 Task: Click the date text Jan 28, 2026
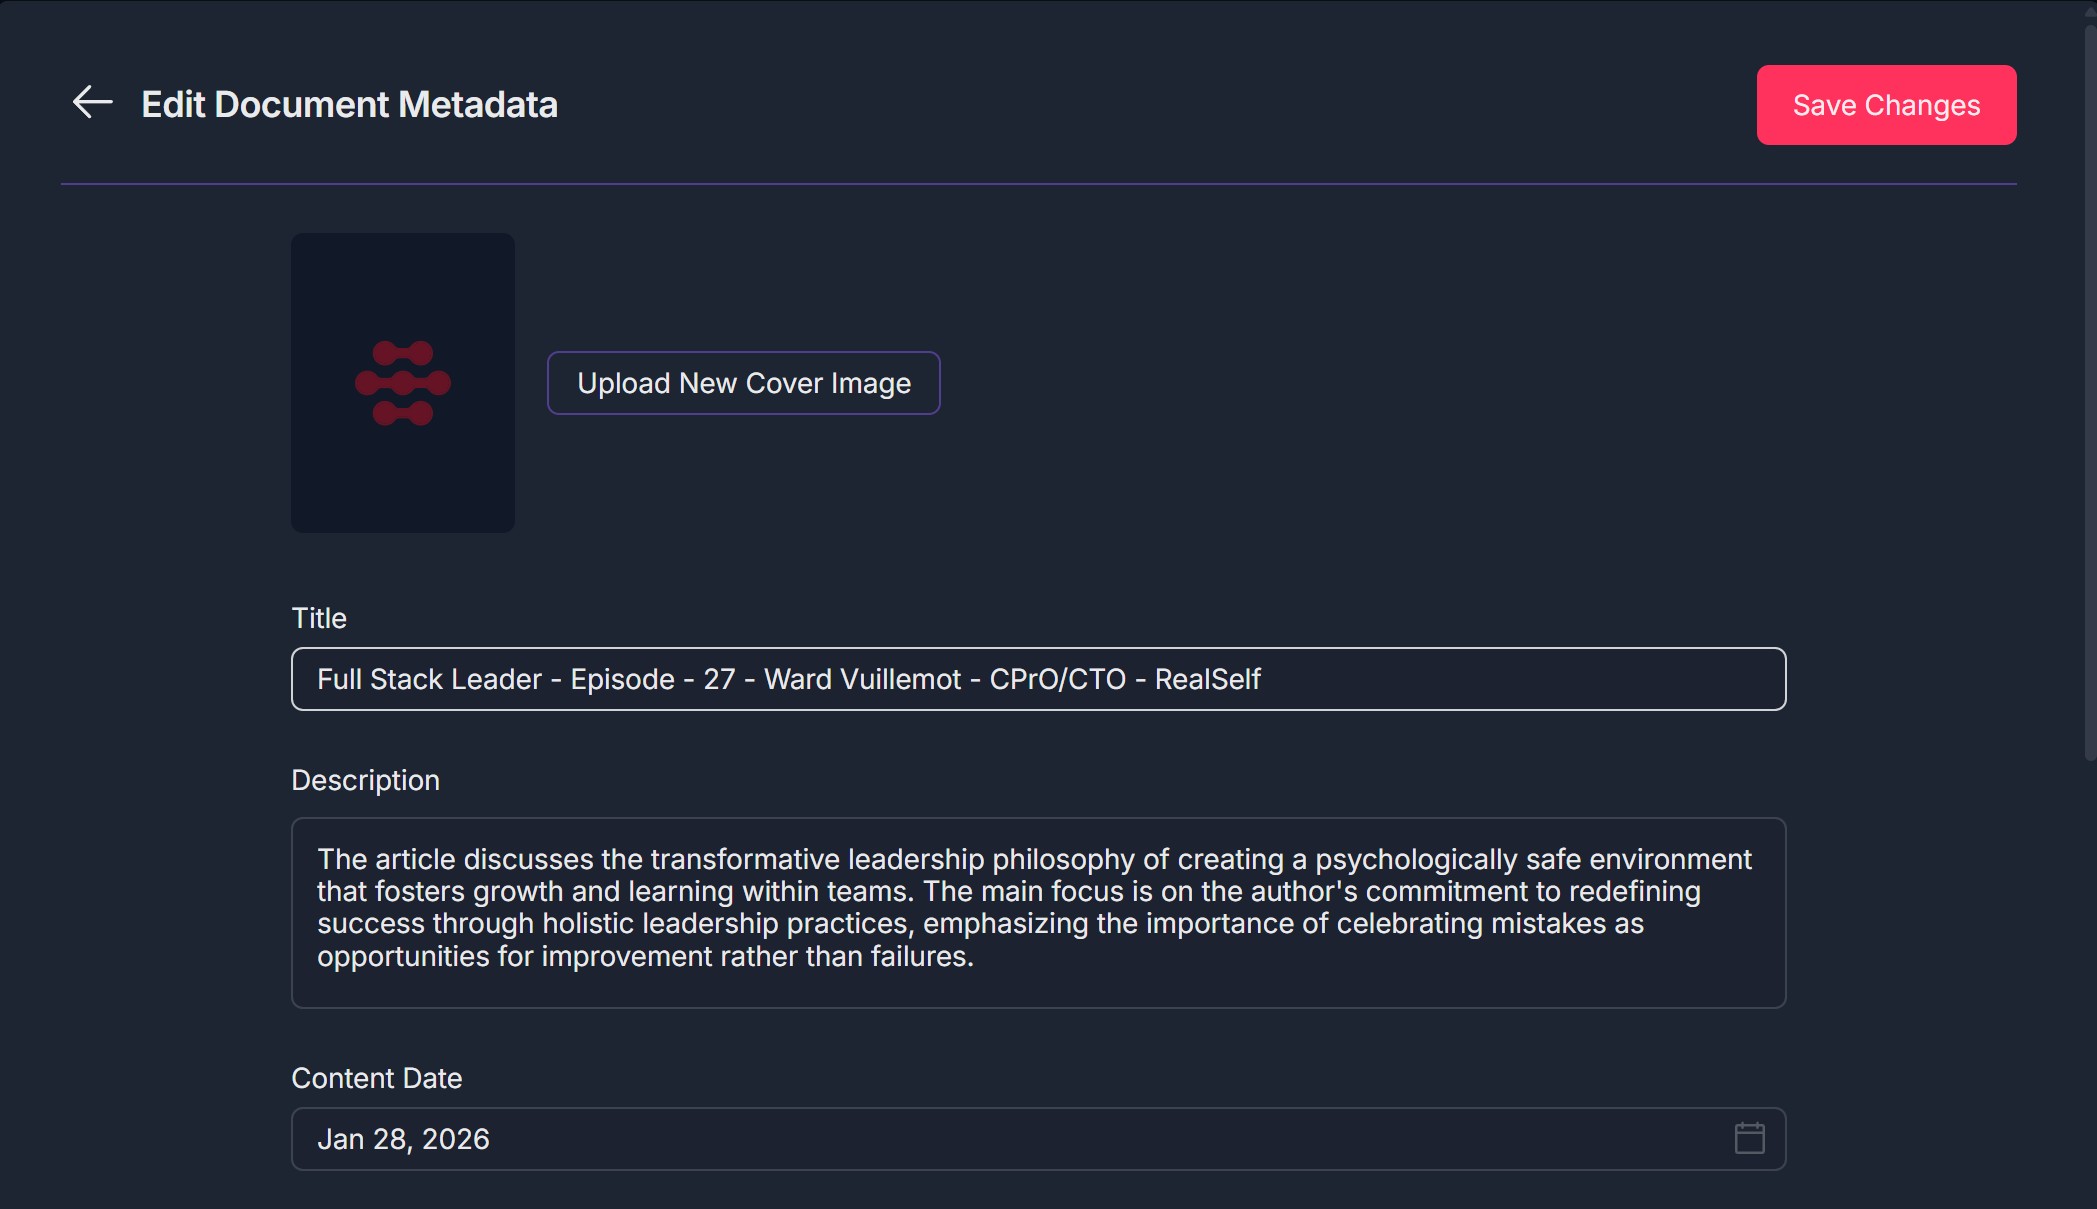tap(403, 1139)
